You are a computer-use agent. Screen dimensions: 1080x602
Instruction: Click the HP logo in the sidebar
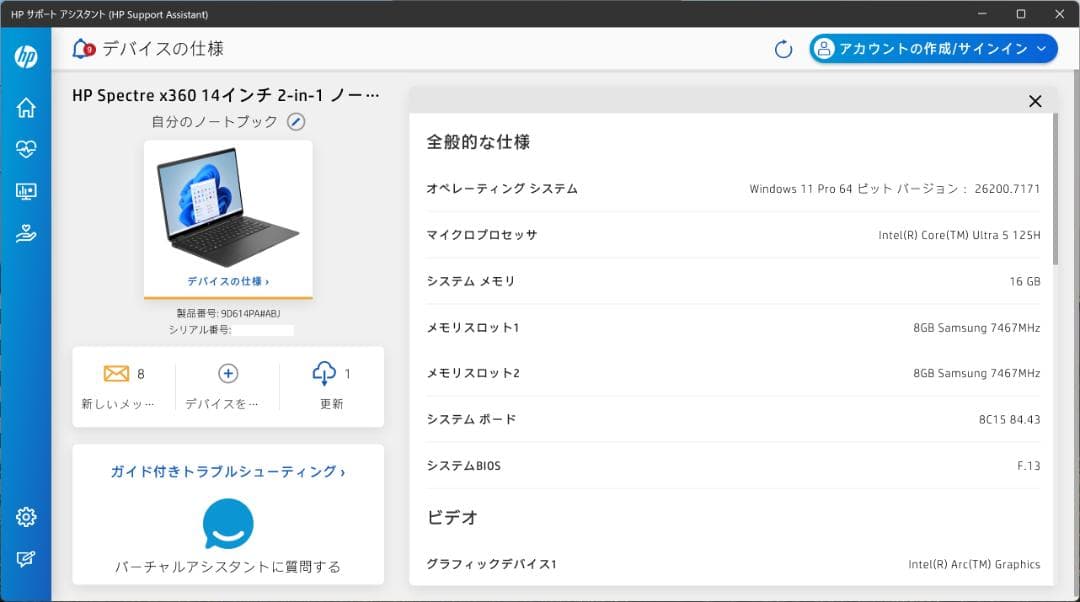[x=26, y=56]
